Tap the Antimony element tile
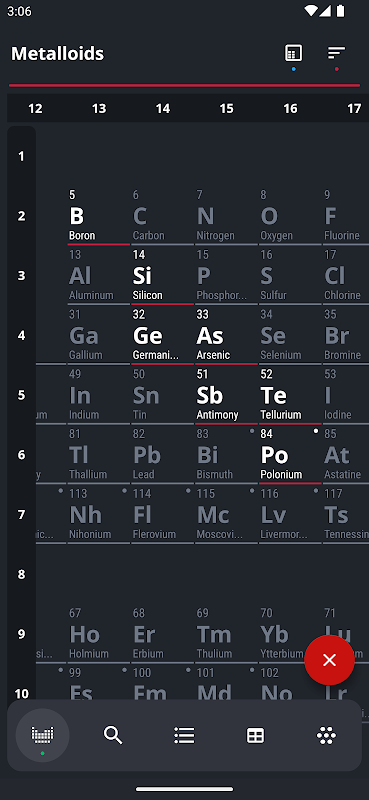The width and height of the screenshot is (369, 800). pyautogui.click(x=226, y=395)
